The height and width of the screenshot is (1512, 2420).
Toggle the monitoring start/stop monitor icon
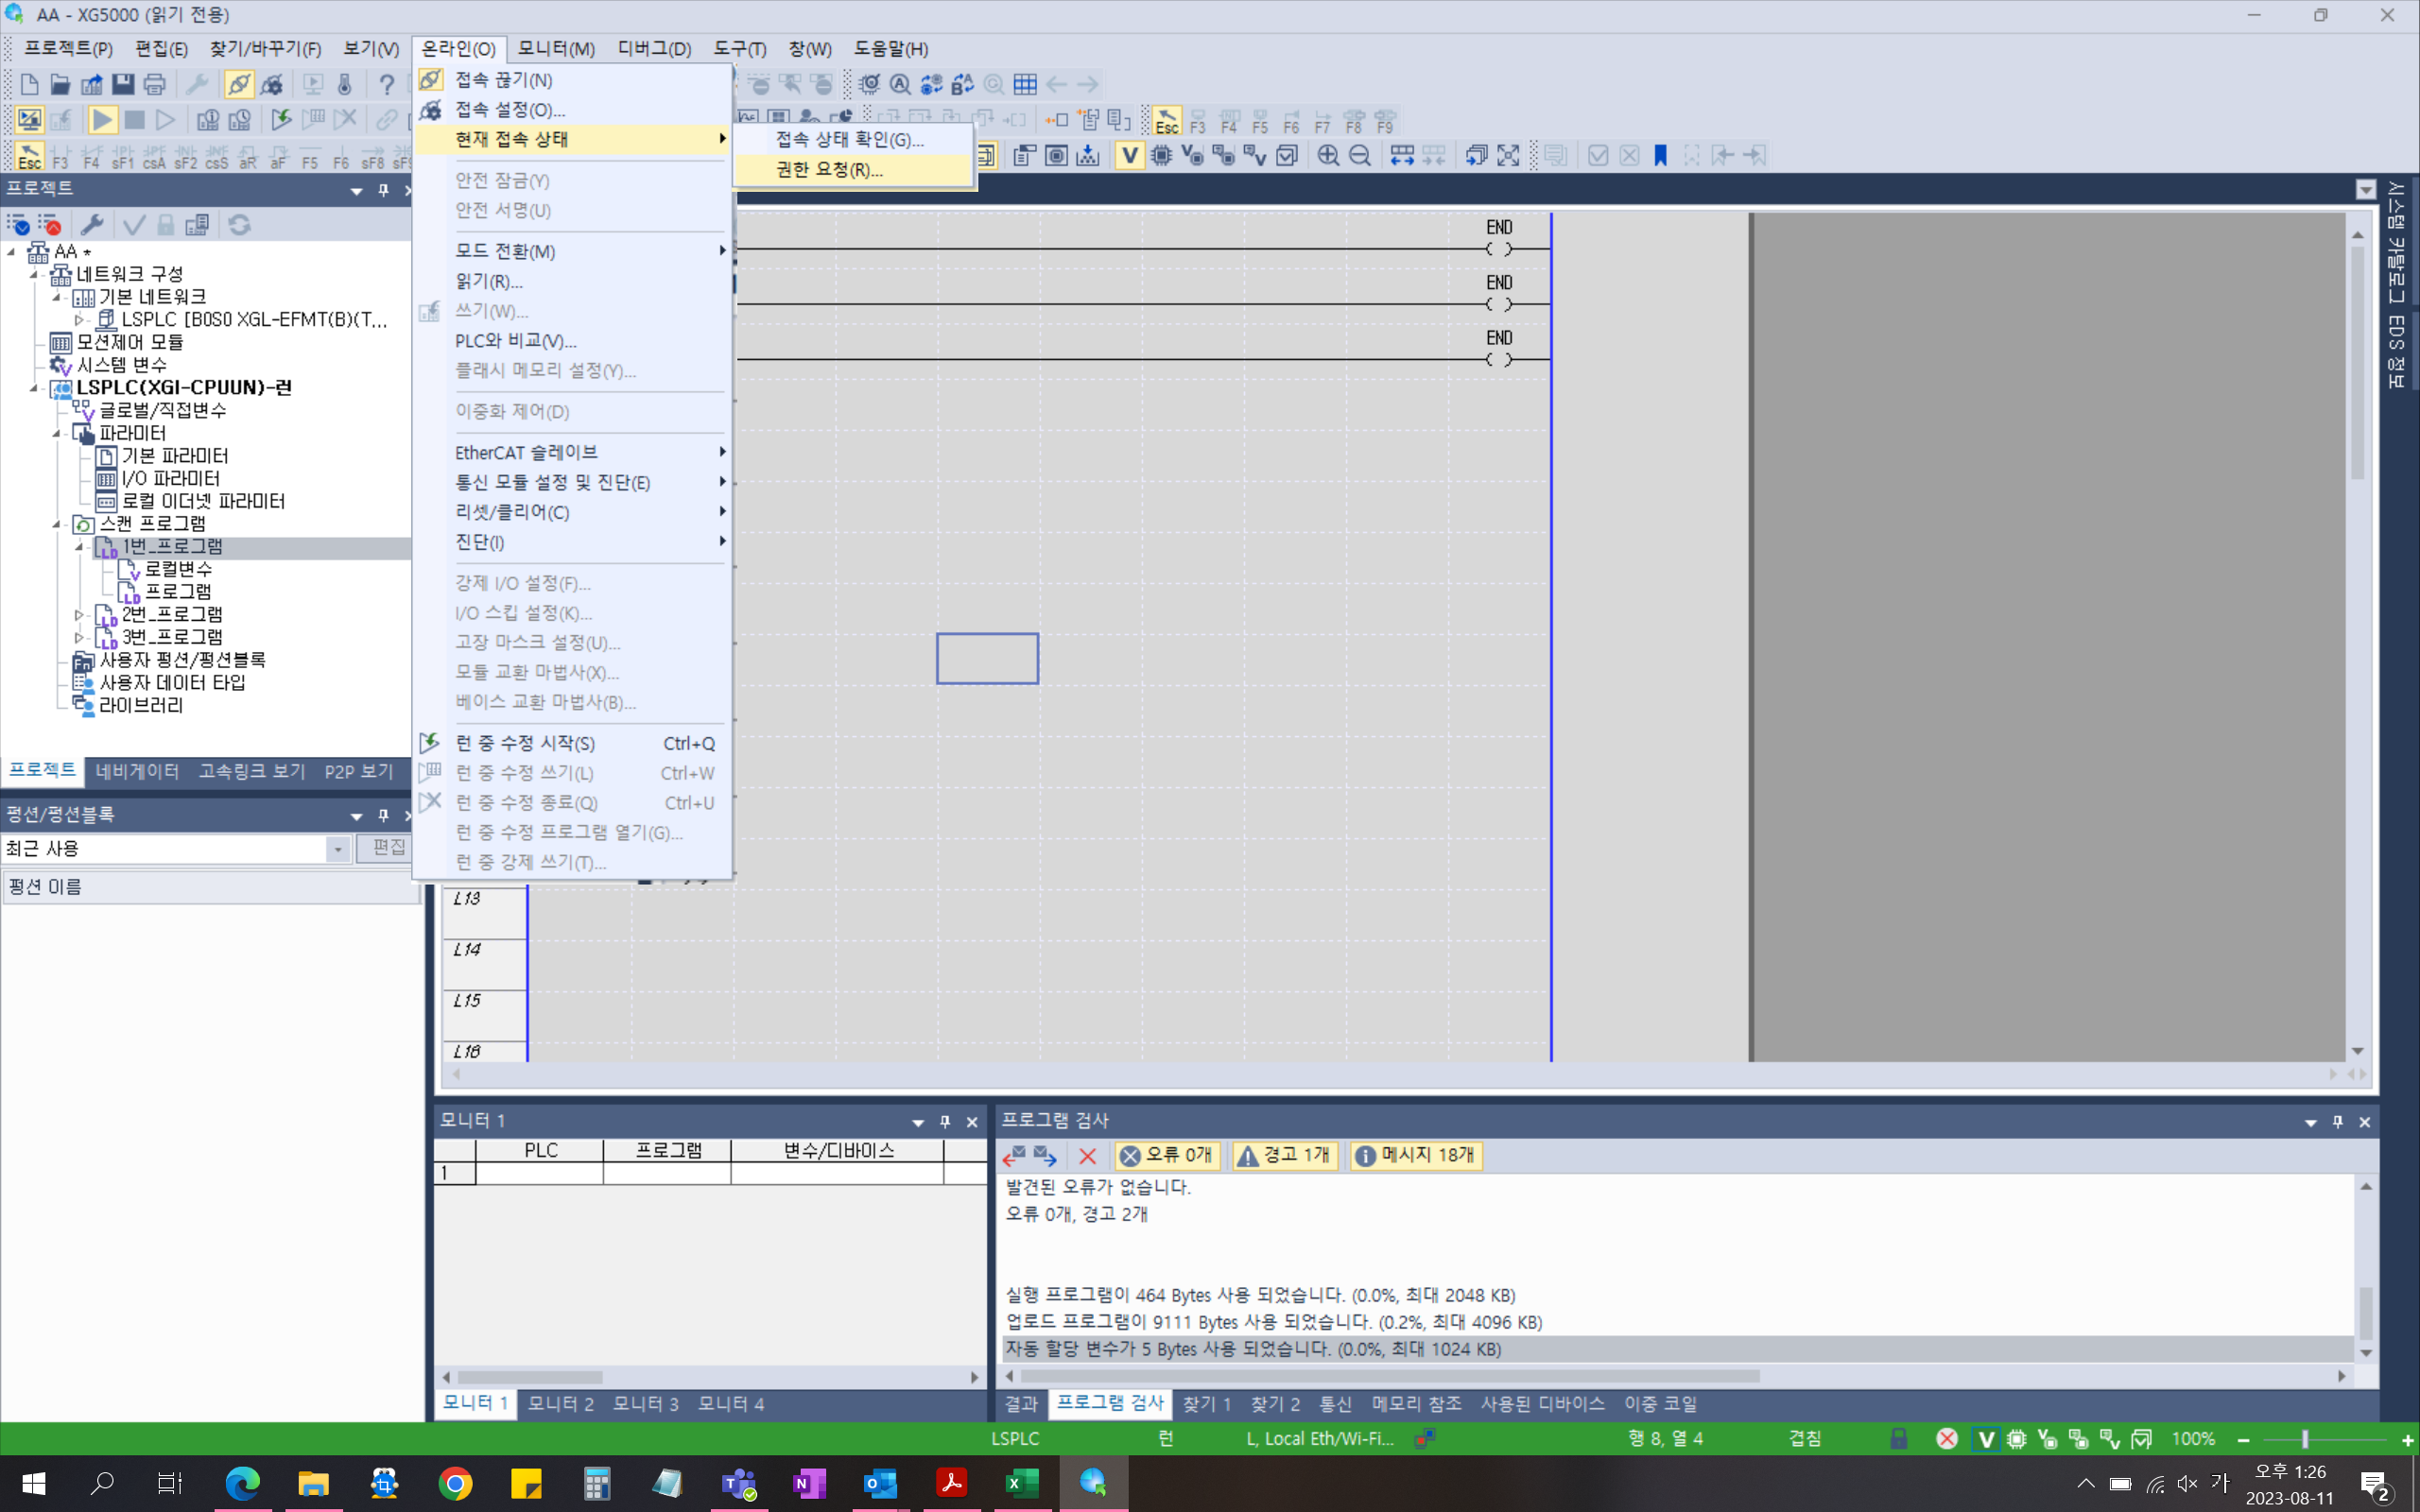tap(29, 120)
